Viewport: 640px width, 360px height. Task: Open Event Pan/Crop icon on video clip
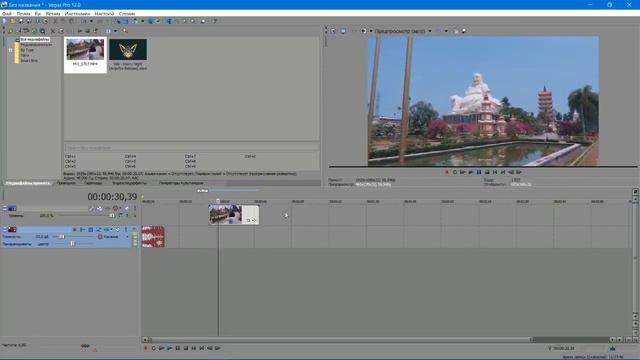tap(248, 220)
